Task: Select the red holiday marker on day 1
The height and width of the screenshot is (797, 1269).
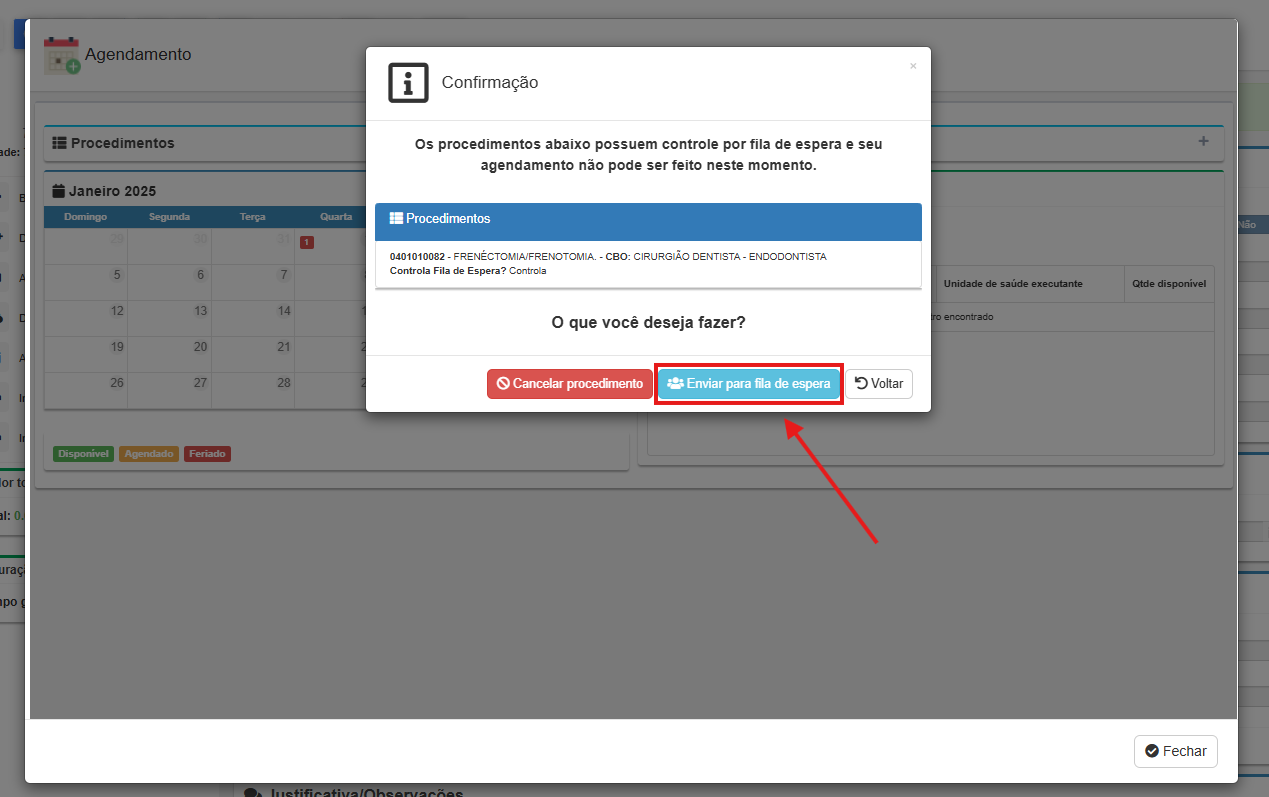Action: click(306, 242)
